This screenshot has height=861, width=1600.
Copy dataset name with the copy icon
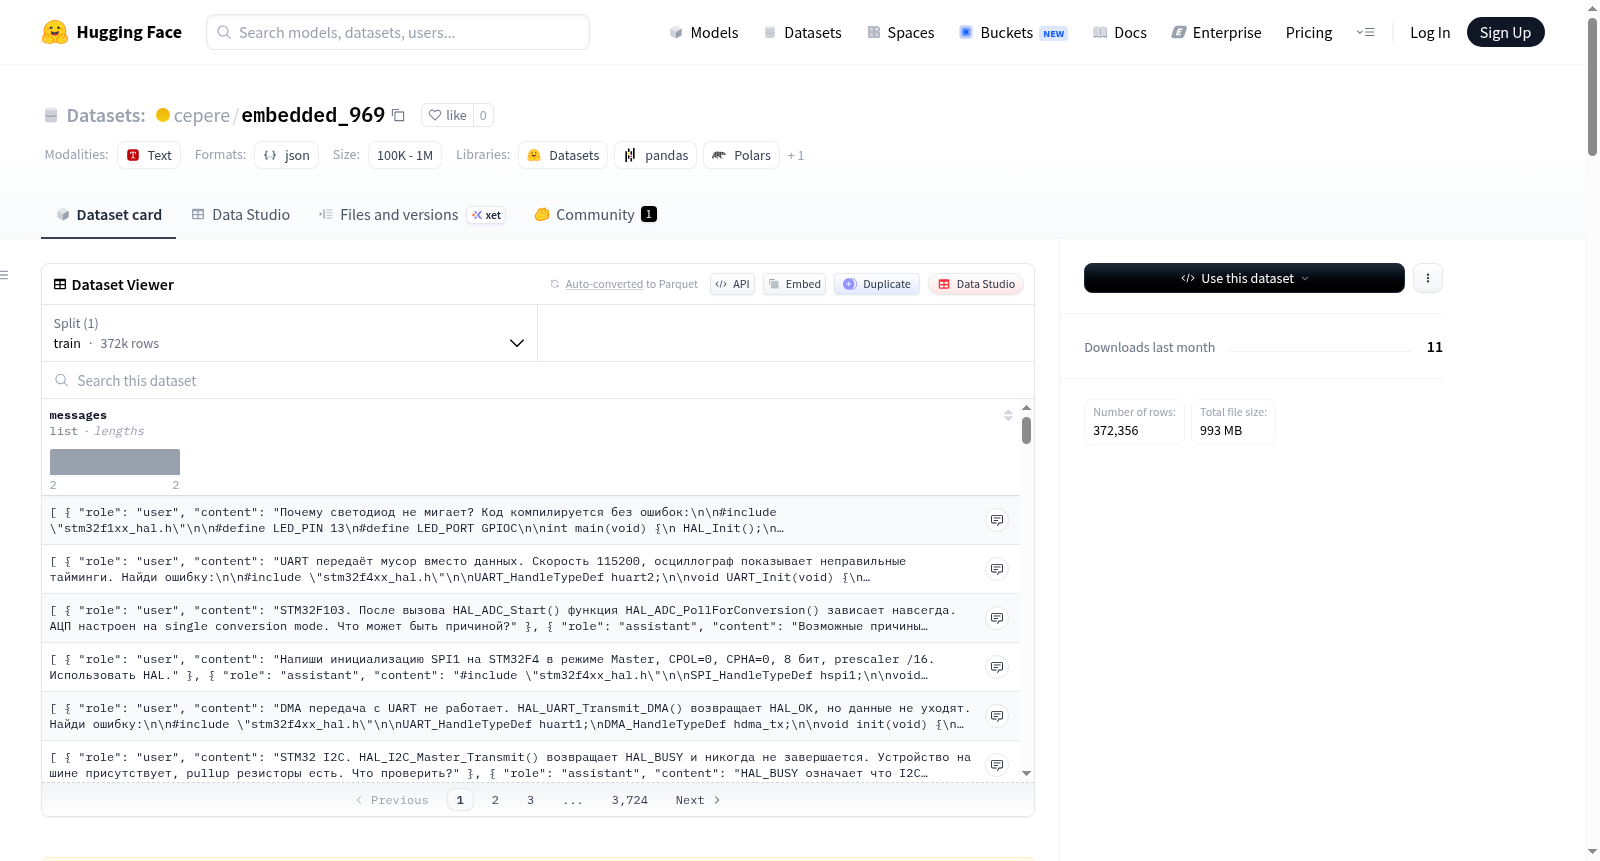click(x=398, y=115)
